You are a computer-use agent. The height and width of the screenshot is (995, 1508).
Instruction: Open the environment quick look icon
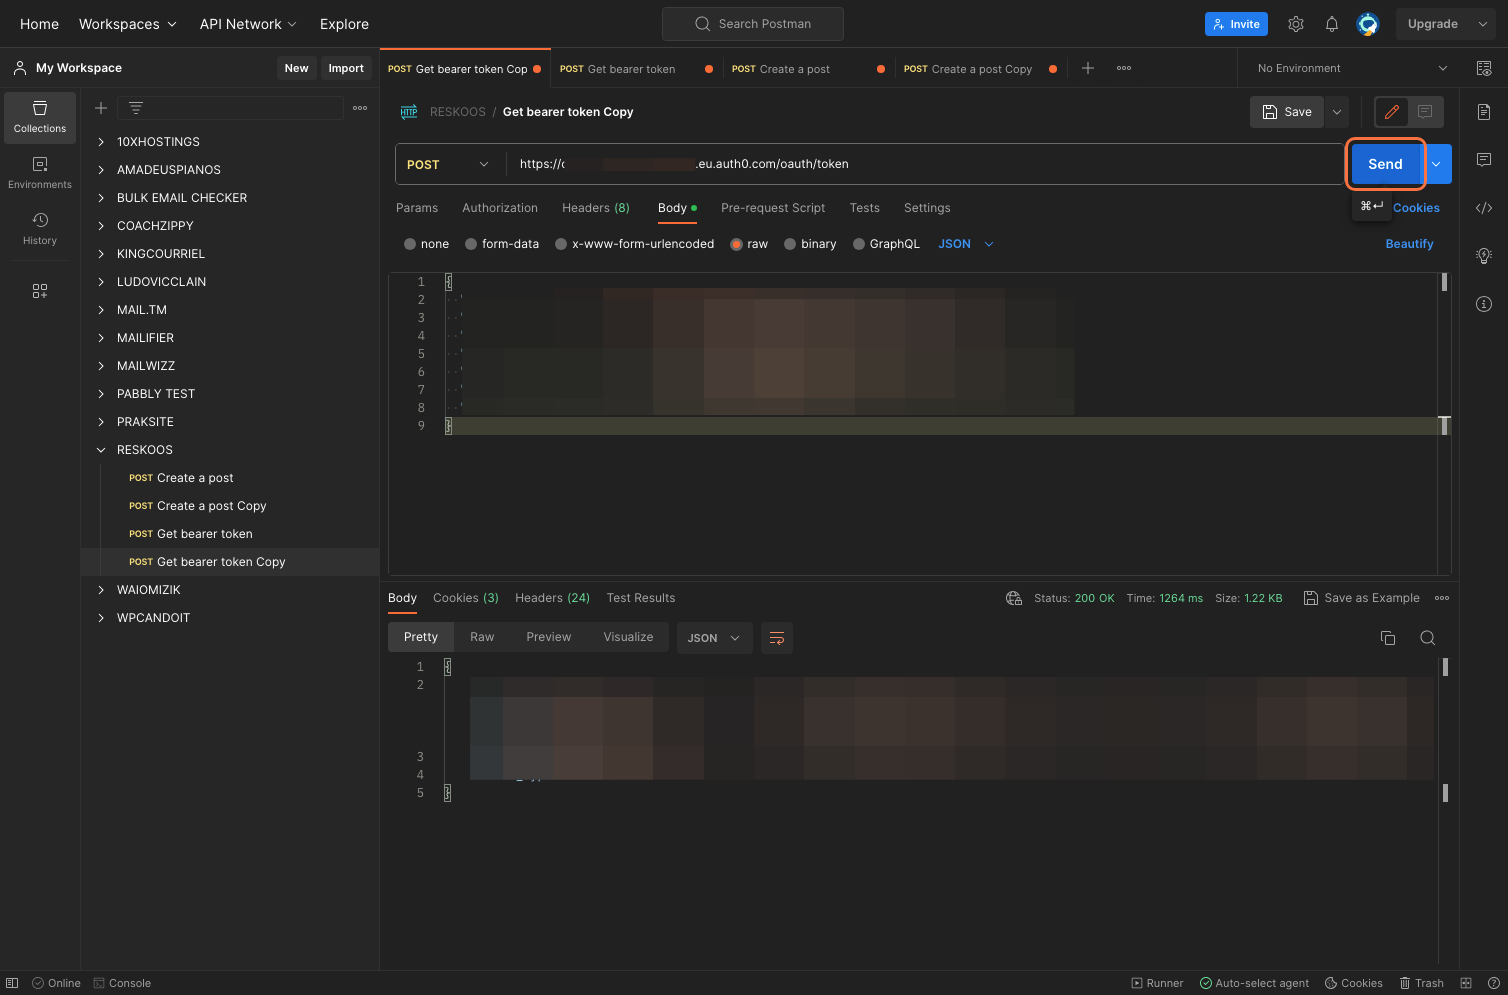pos(1484,68)
